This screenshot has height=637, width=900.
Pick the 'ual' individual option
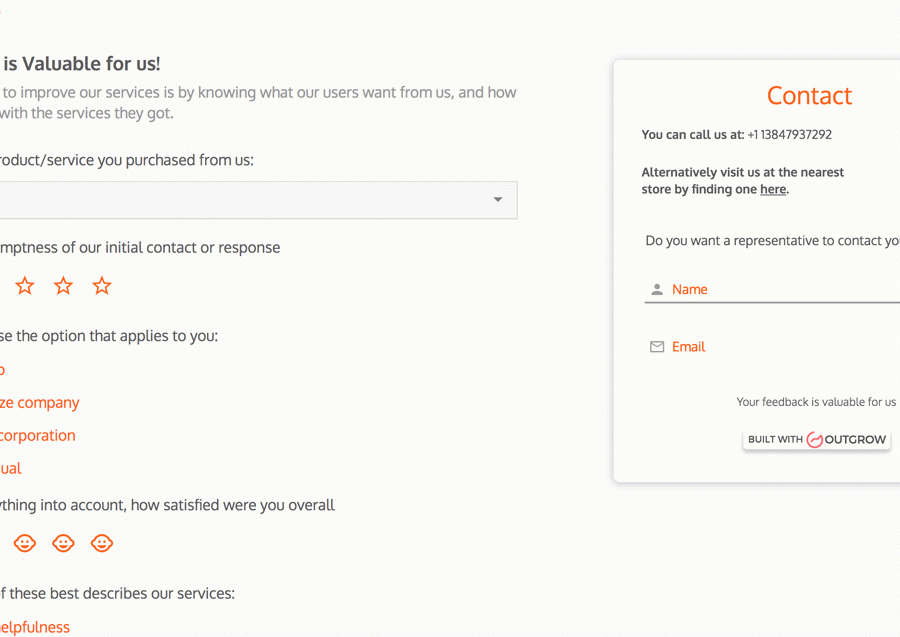click(11, 468)
